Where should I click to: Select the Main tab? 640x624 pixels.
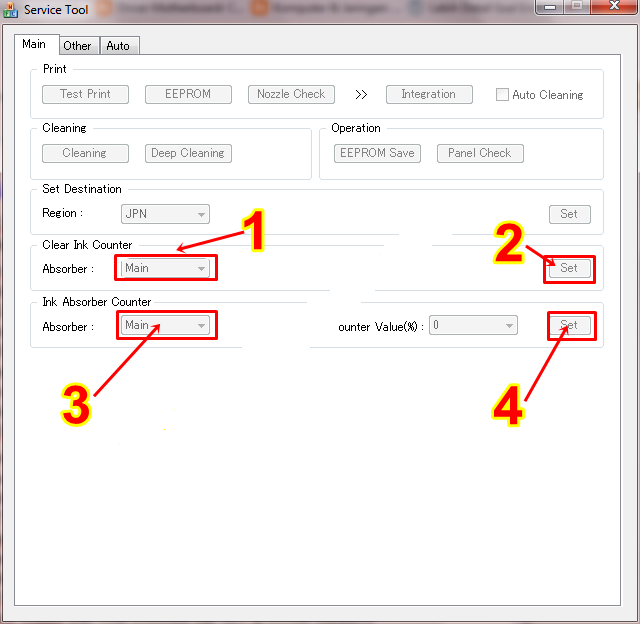coord(36,44)
